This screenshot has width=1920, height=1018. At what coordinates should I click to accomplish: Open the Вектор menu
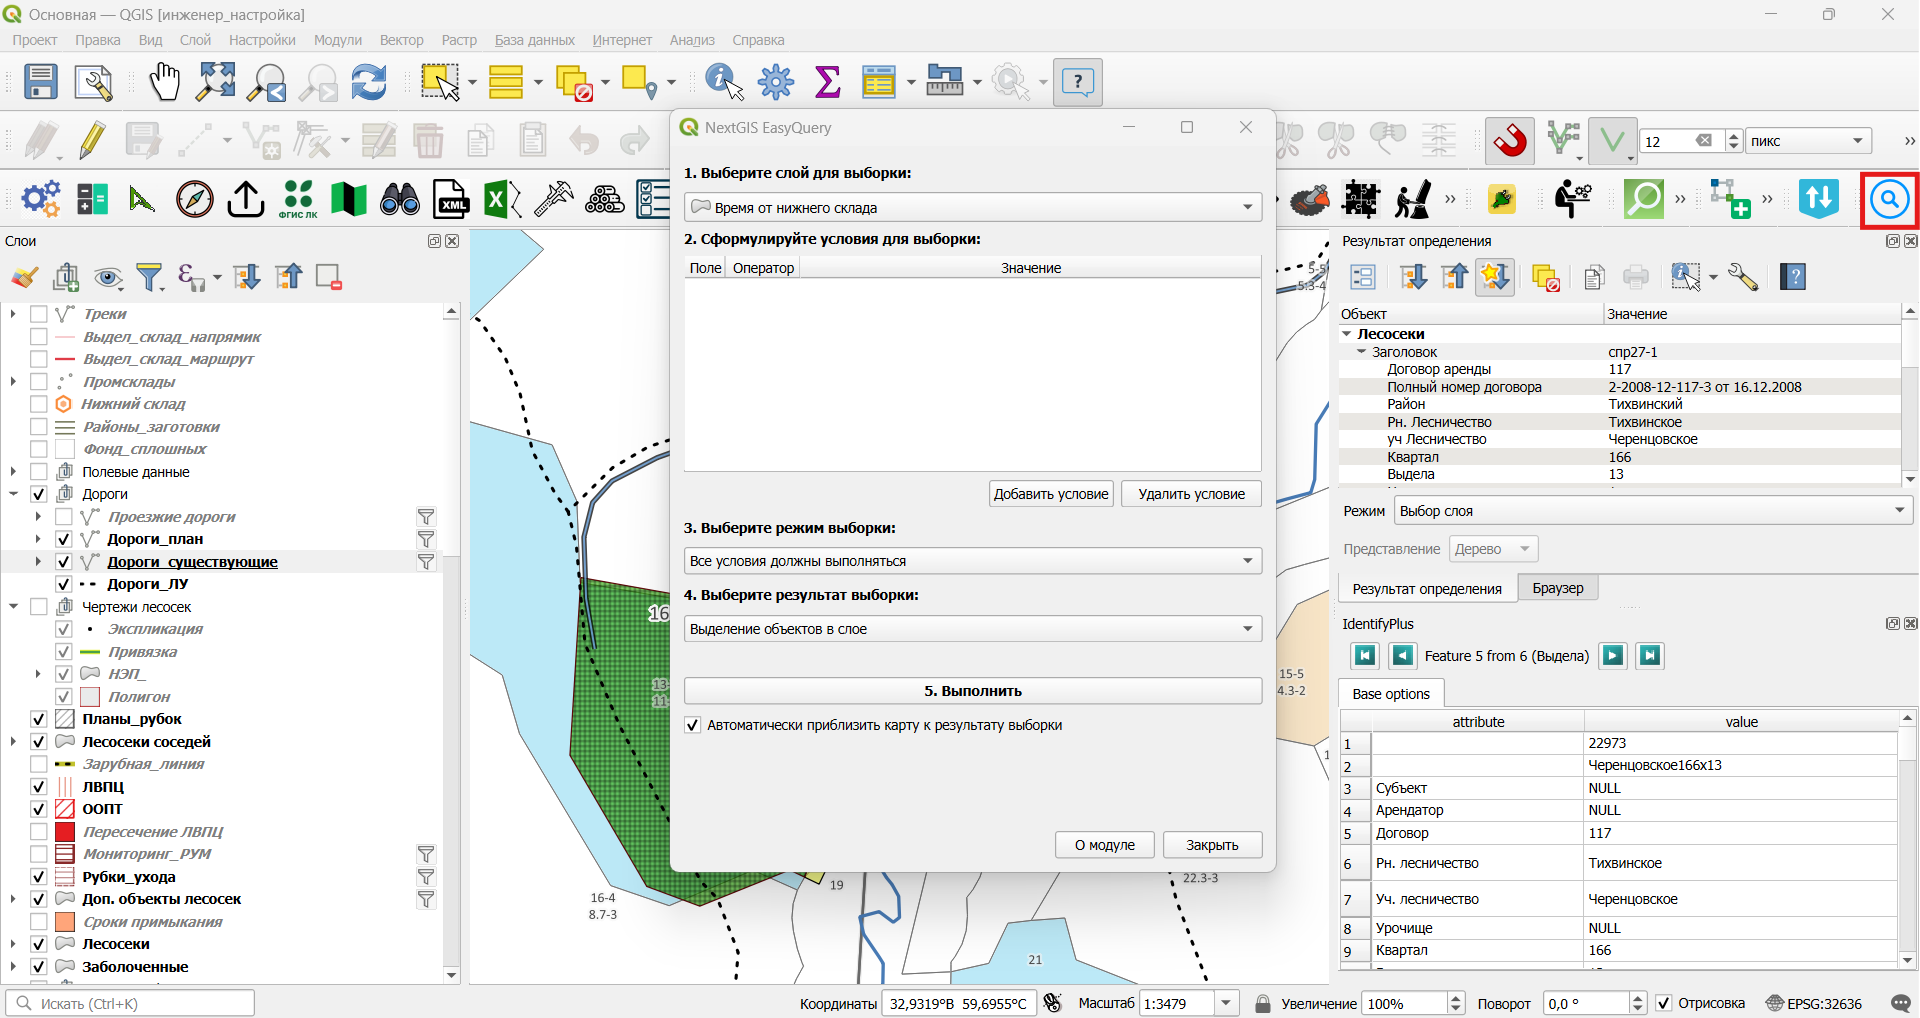tap(401, 40)
